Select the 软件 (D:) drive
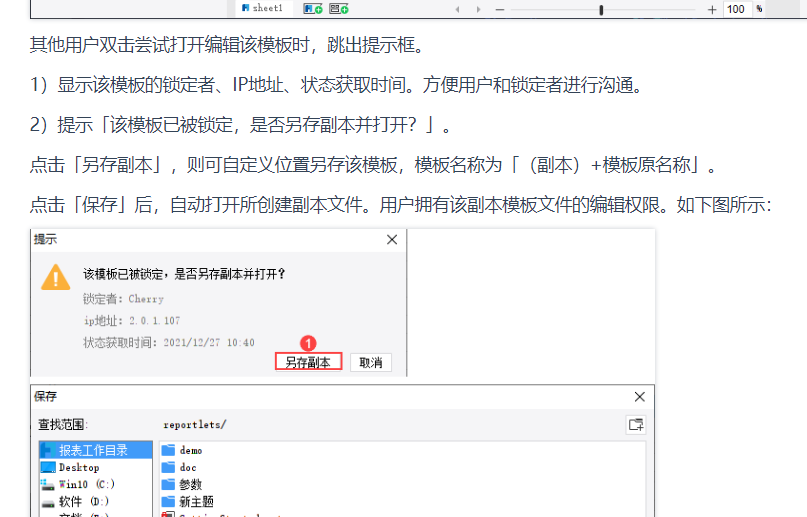Screen dimensions: 807x517 (96, 501)
